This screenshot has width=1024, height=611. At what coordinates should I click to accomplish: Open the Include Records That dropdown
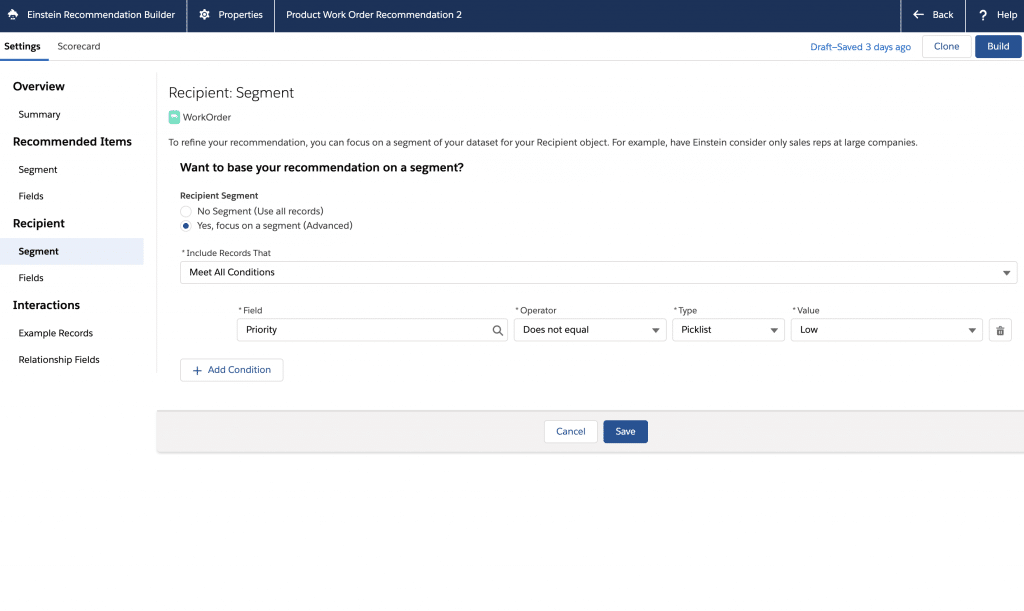click(x=598, y=272)
